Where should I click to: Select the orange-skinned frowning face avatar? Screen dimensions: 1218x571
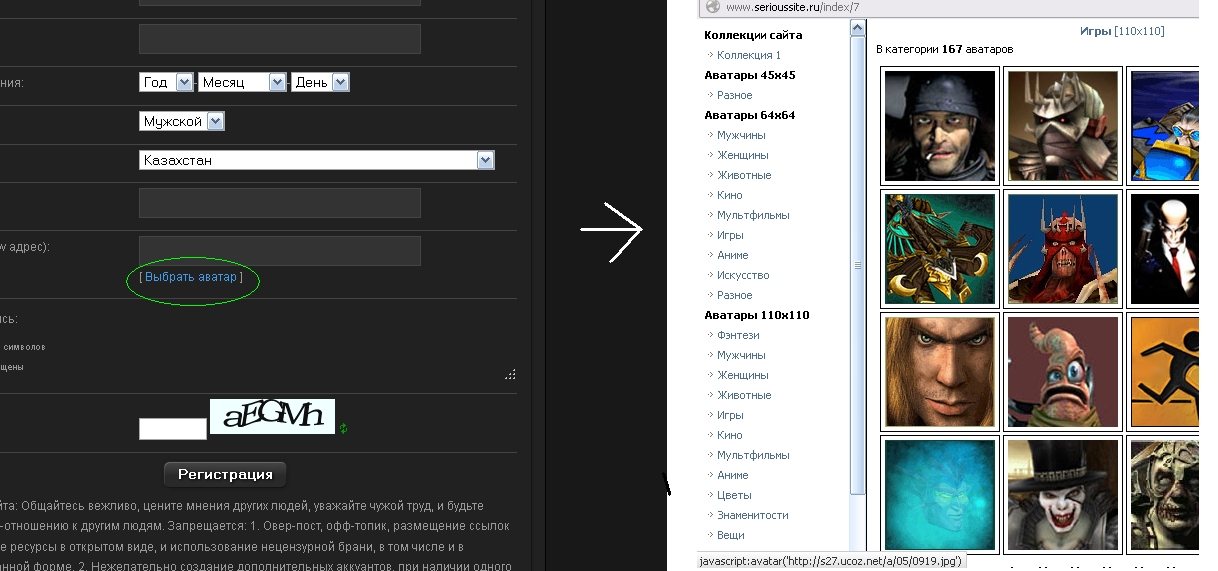[x=940, y=371]
